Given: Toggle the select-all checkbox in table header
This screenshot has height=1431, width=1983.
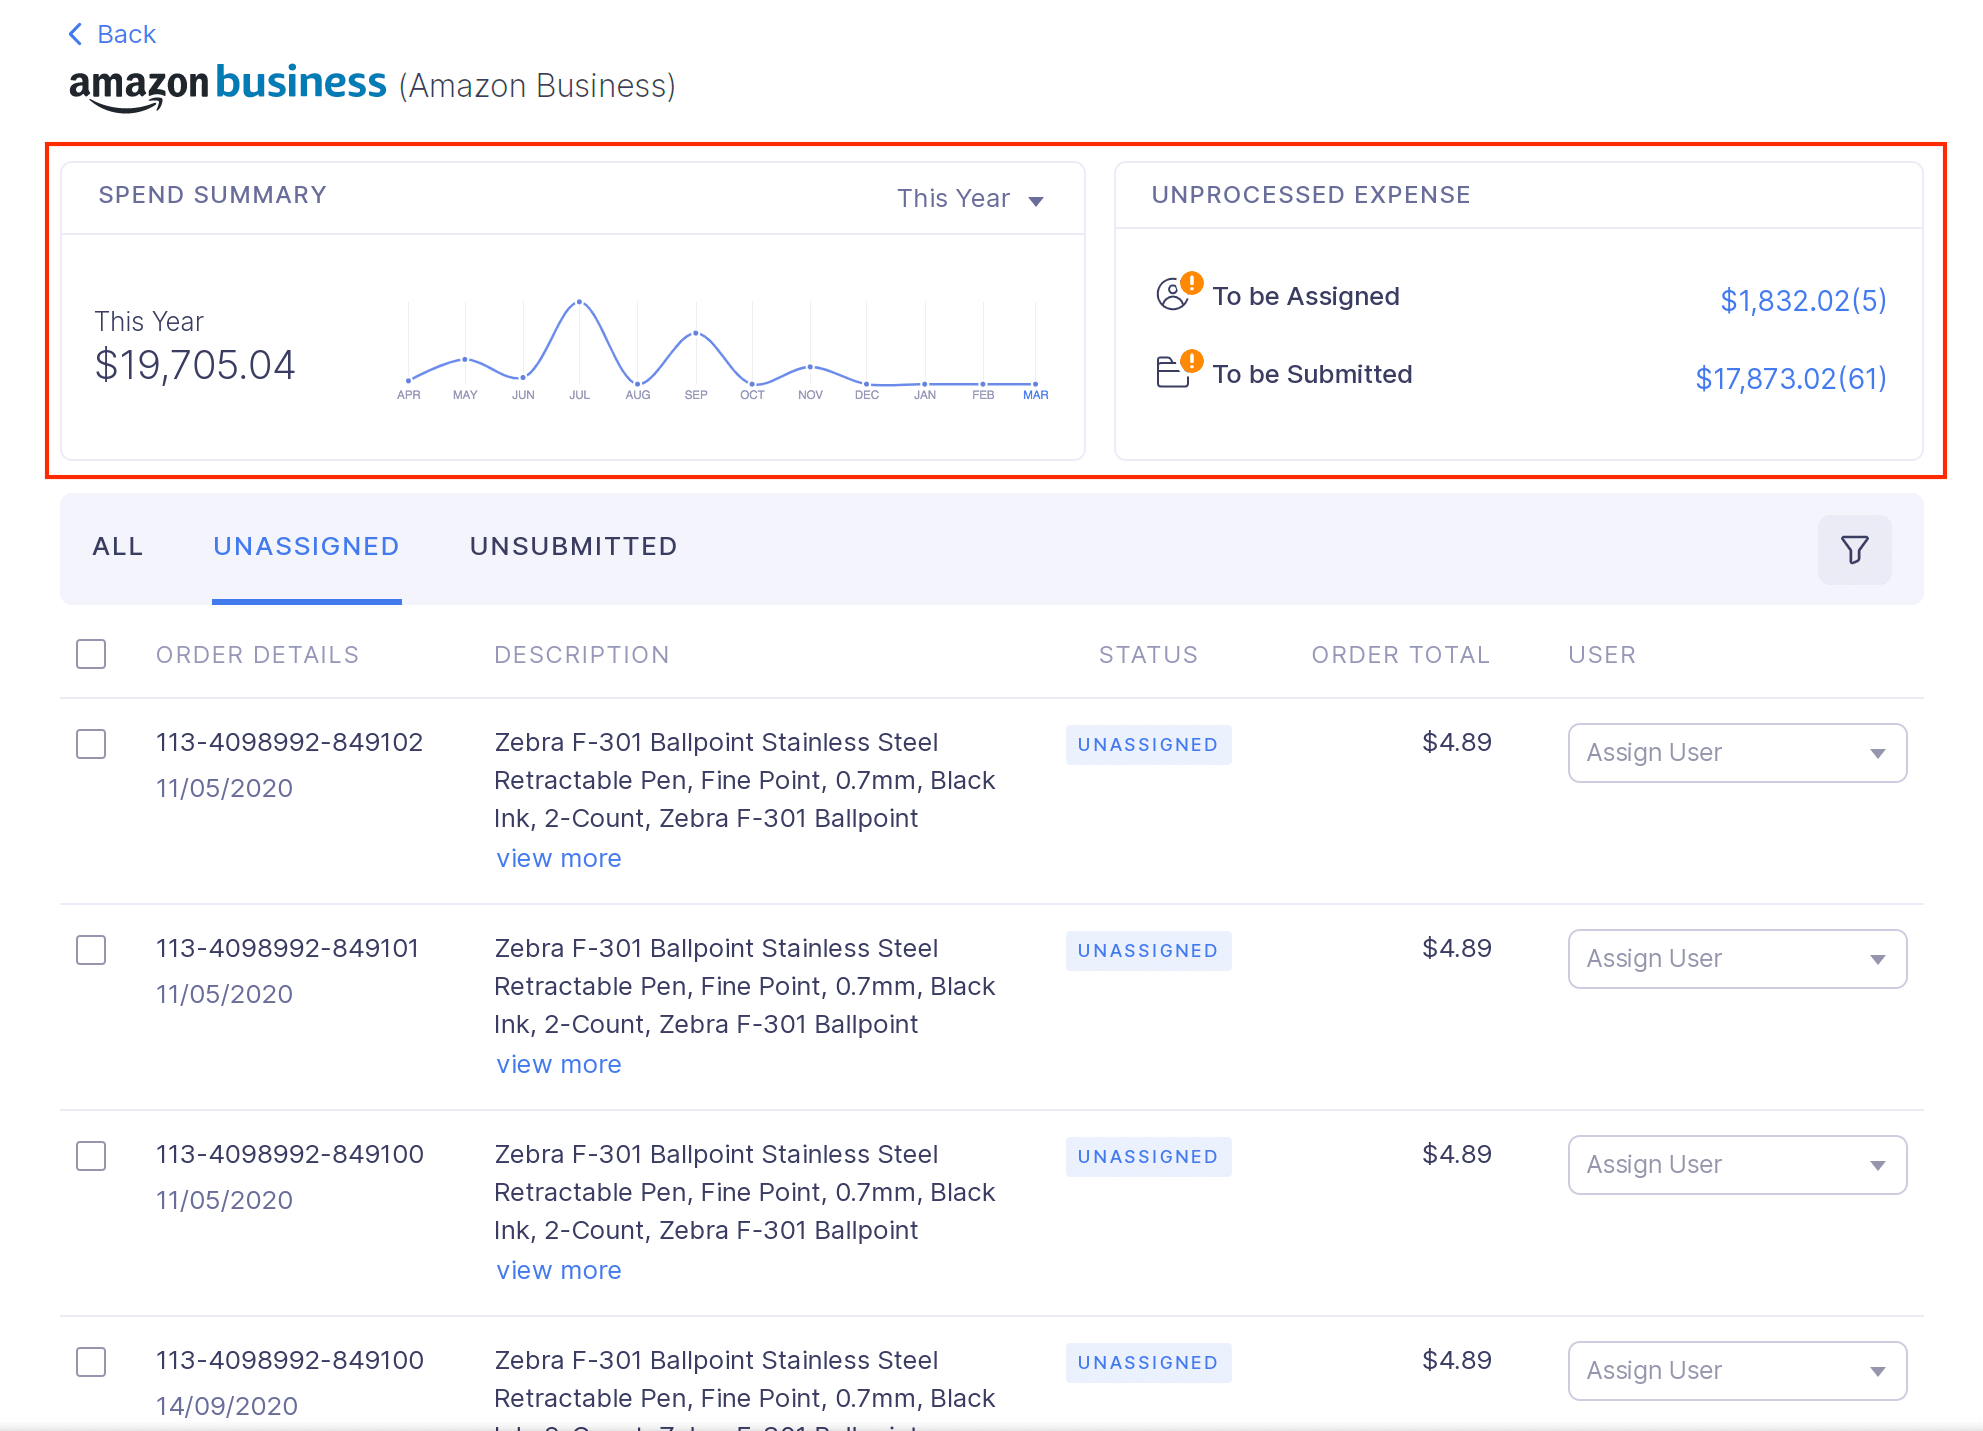Looking at the screenshot, I should 91,654.
